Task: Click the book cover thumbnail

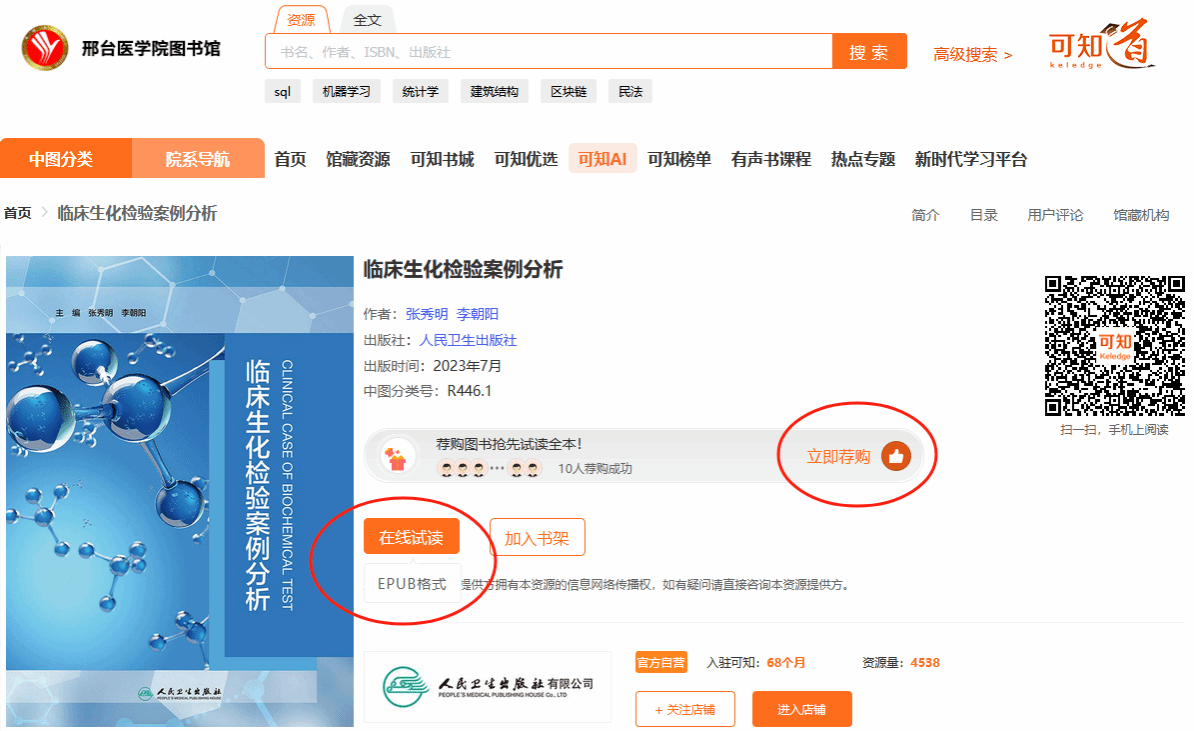Action: 180,491
